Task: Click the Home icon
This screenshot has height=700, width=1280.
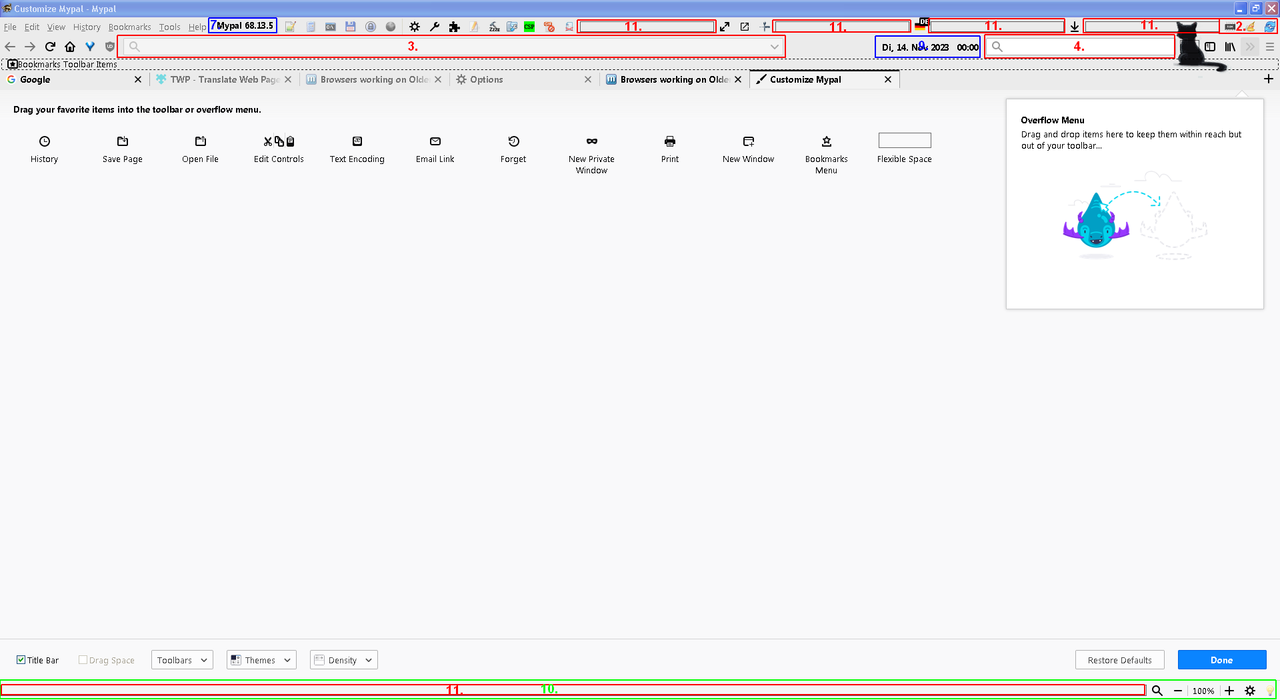Action: tap(70, 46)
